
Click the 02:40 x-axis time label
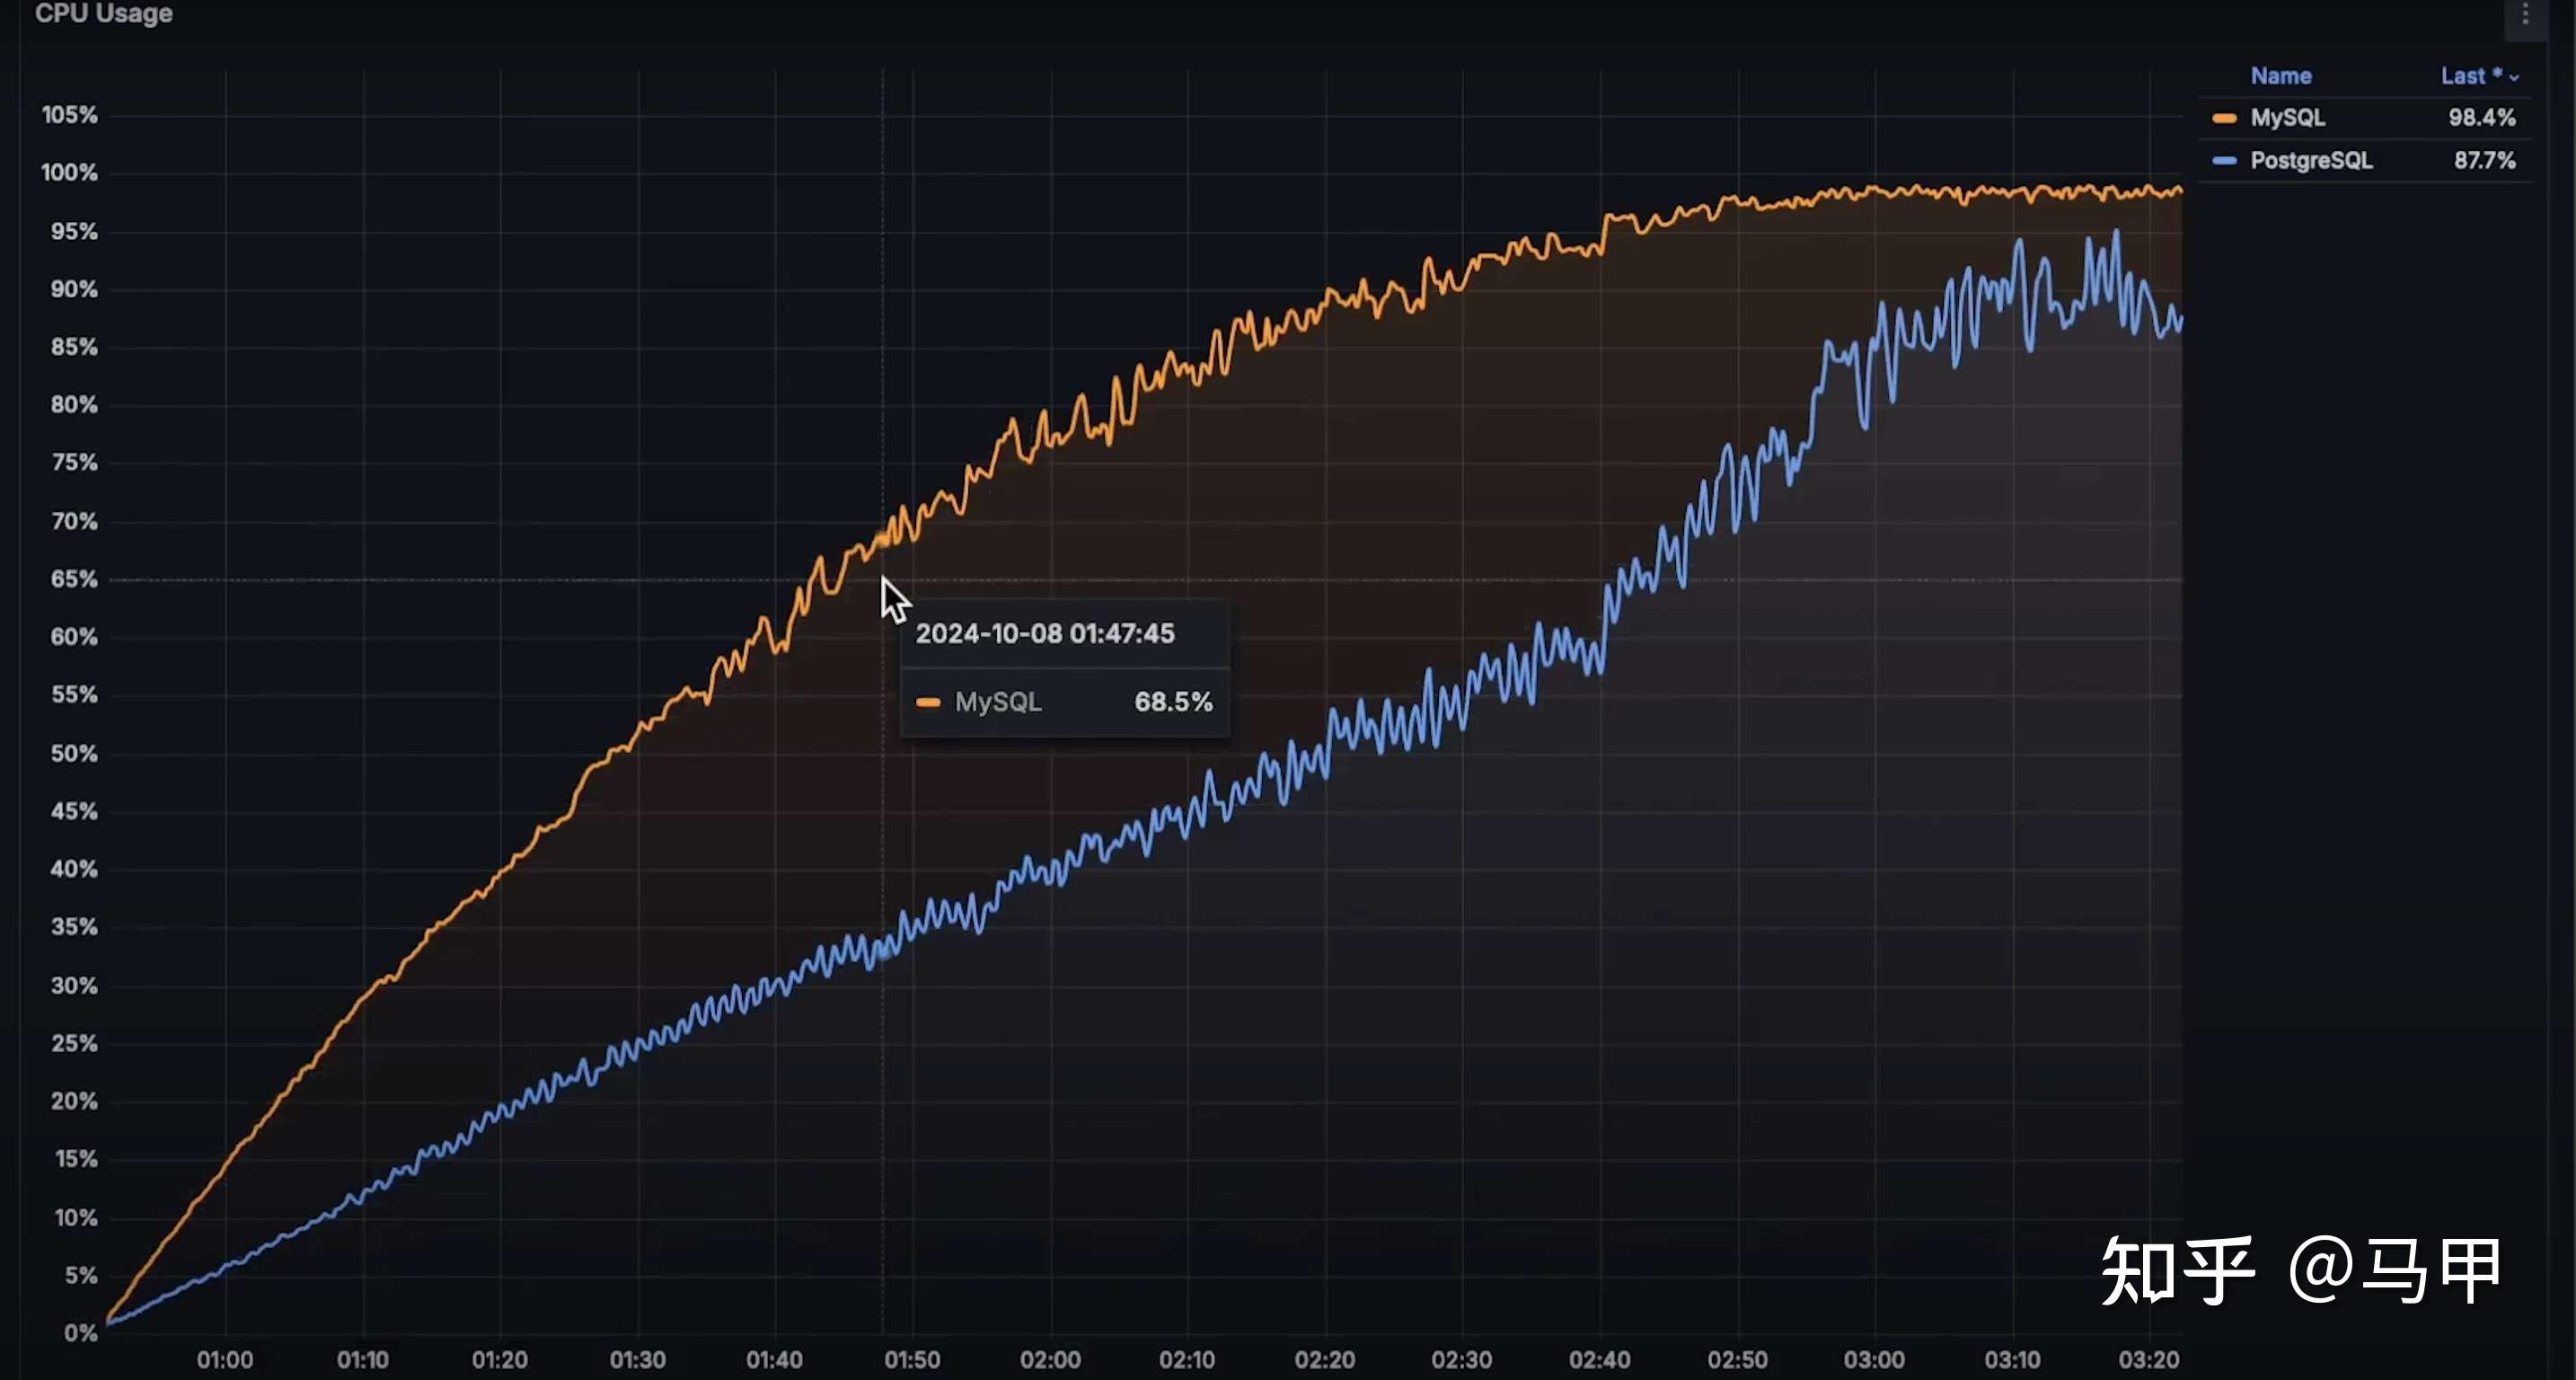click(1599, 1360)
